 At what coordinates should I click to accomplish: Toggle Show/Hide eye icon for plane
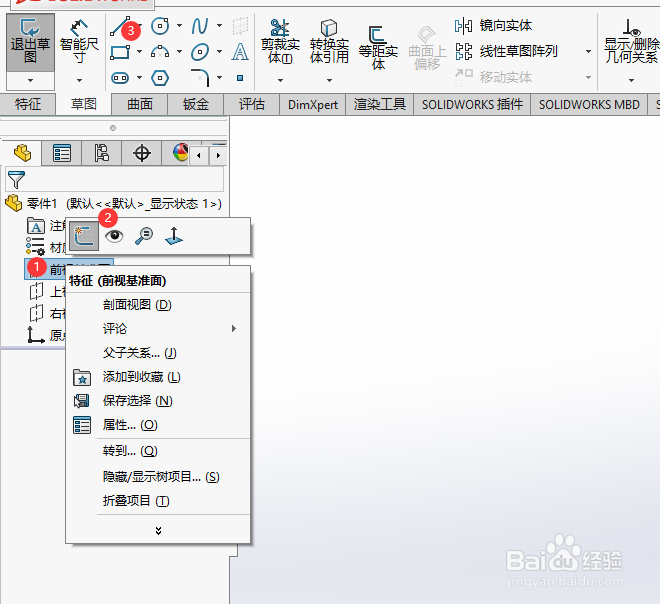coord(114,236)
